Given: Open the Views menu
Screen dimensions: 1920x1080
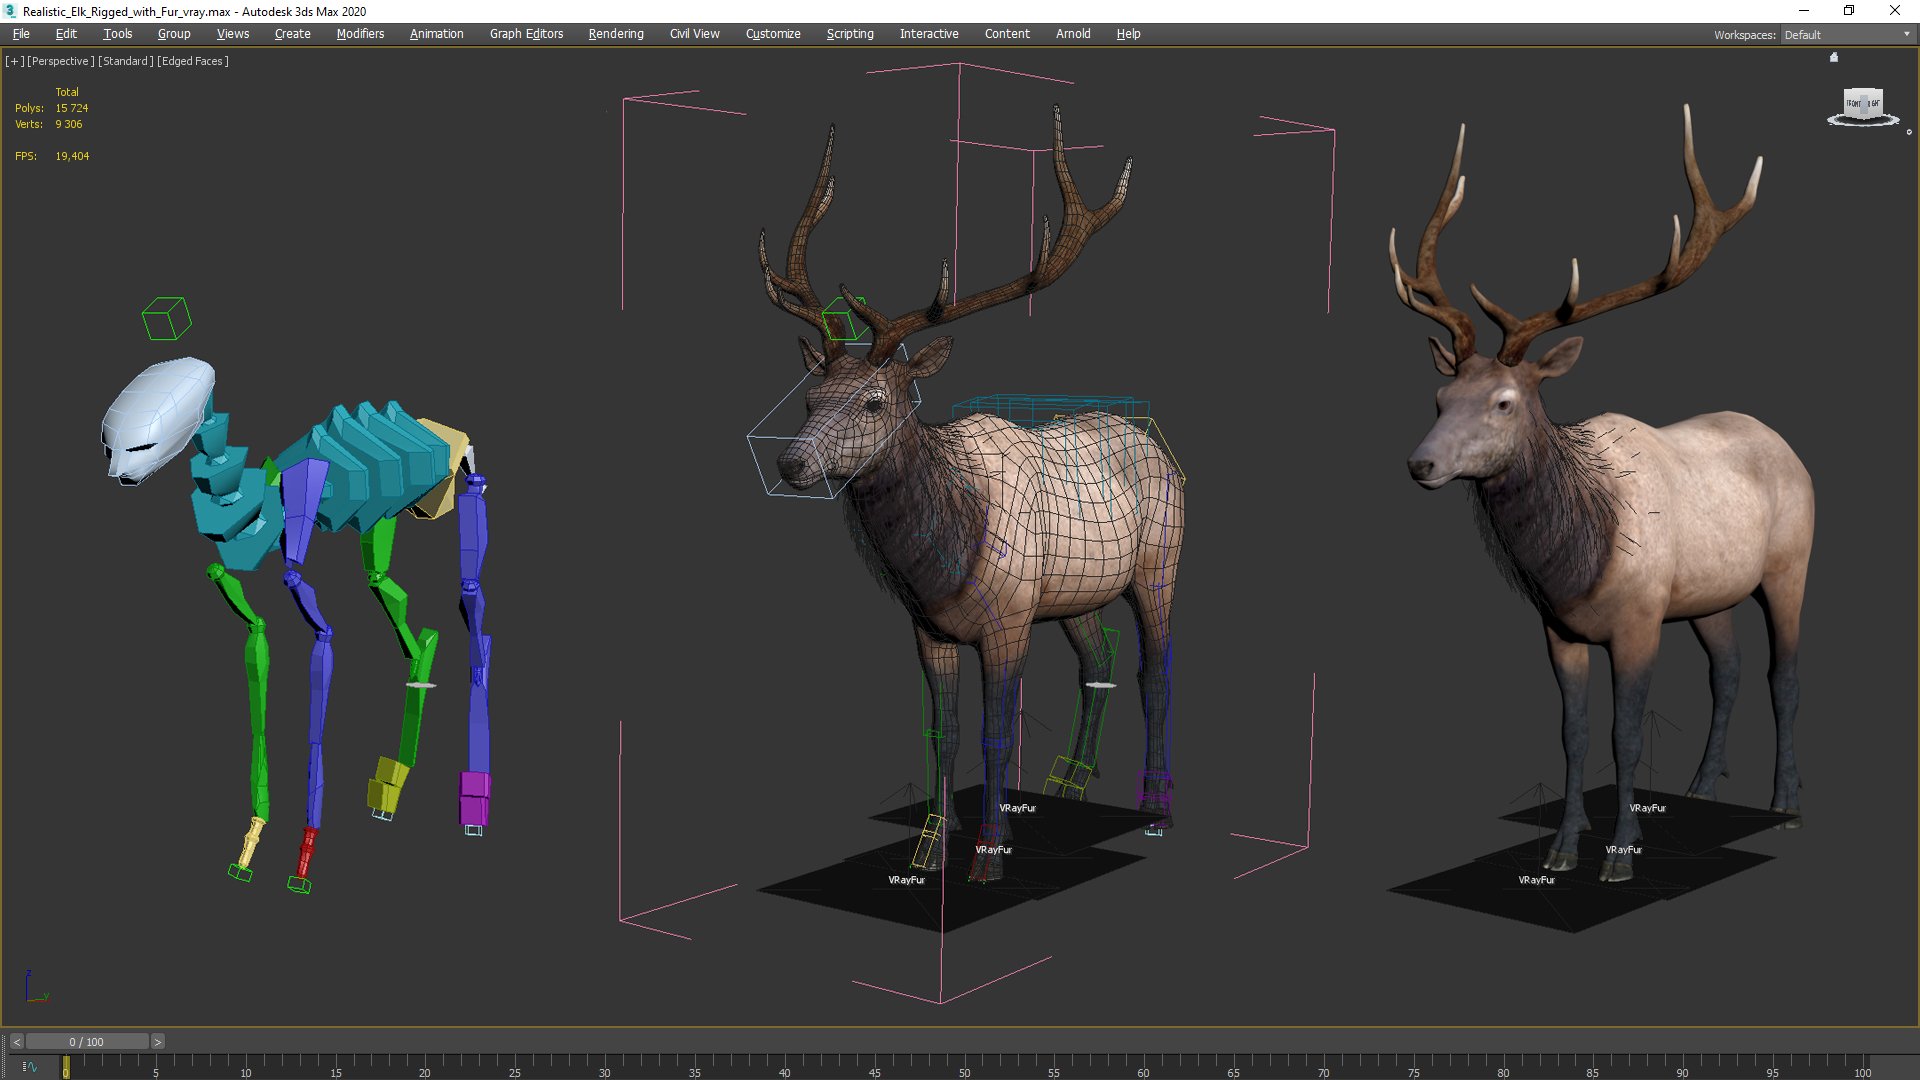Looking at the screenshot, I should (233, 34).
